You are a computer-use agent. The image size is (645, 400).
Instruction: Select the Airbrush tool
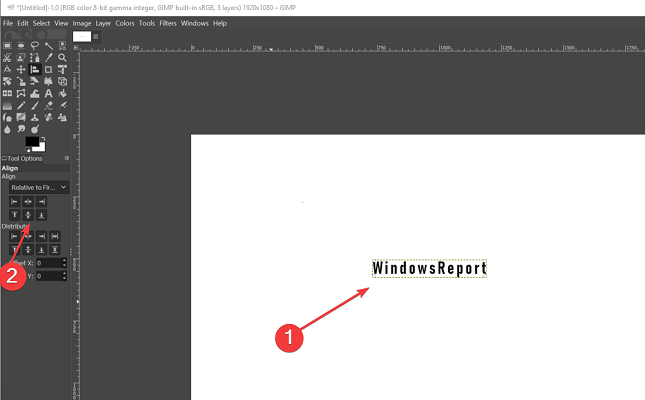point(62,106)
